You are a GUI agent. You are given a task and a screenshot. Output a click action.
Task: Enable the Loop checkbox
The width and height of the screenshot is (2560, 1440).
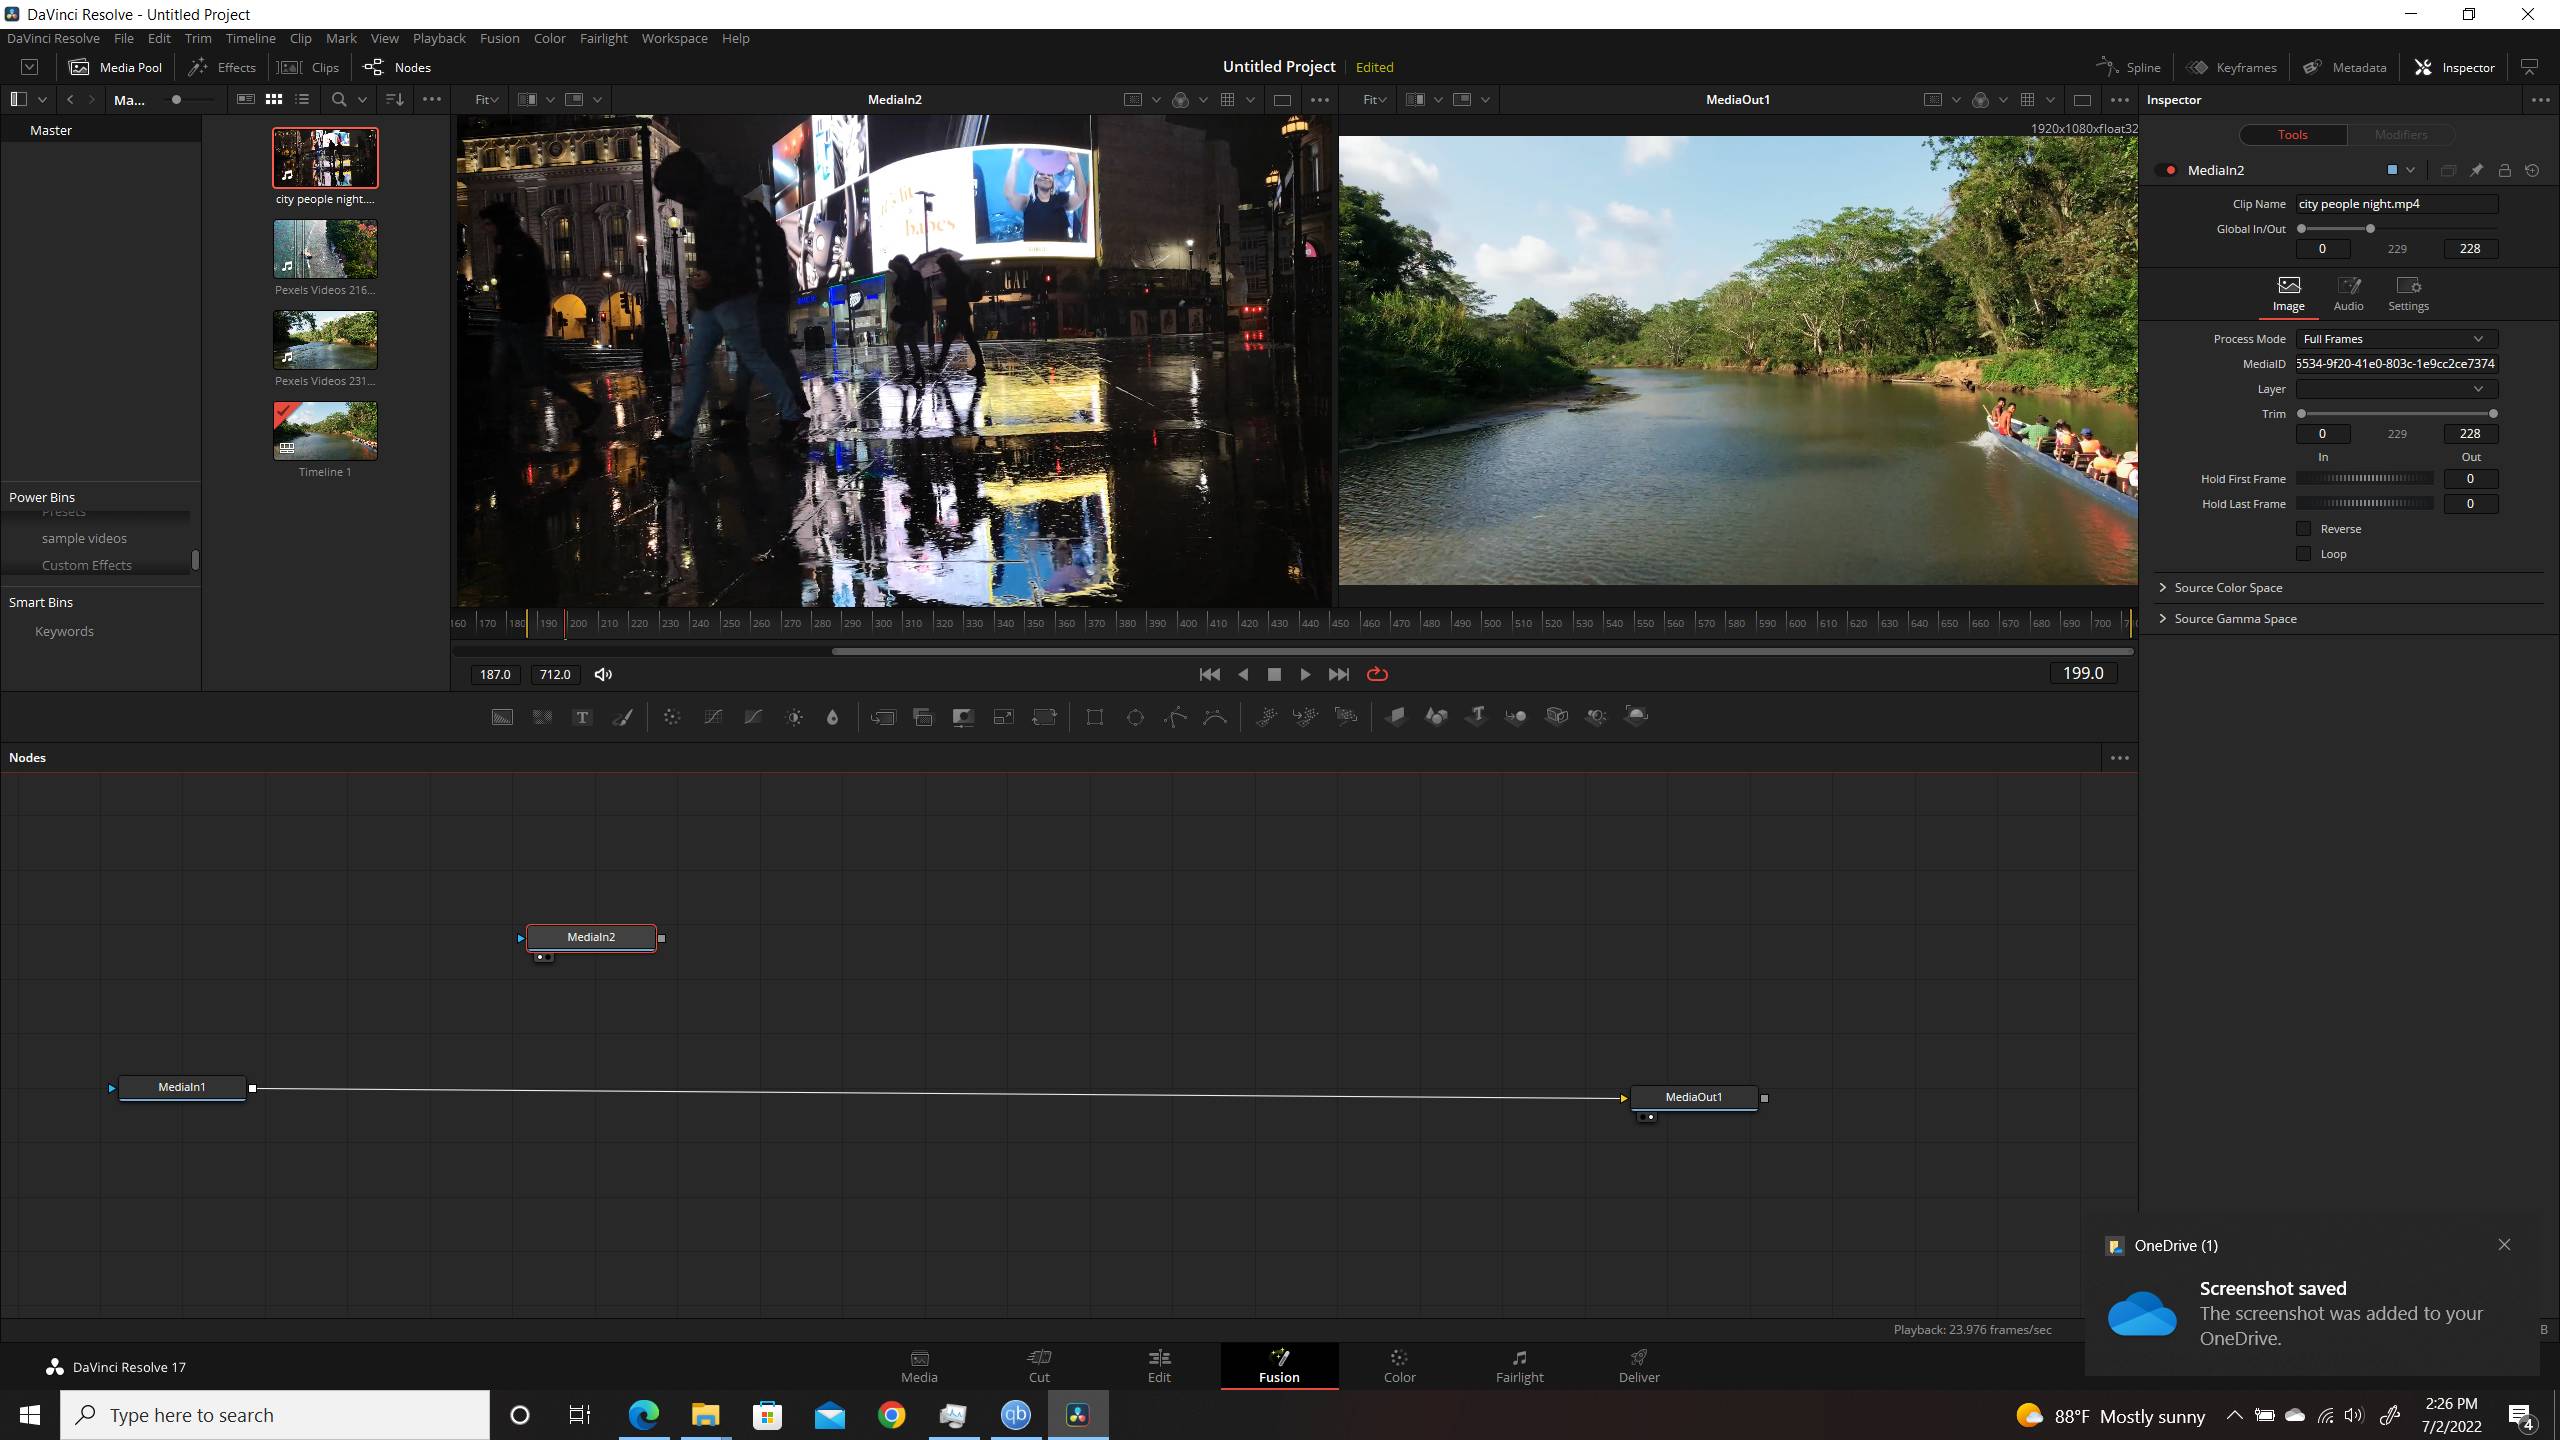tap(2304, 554)
